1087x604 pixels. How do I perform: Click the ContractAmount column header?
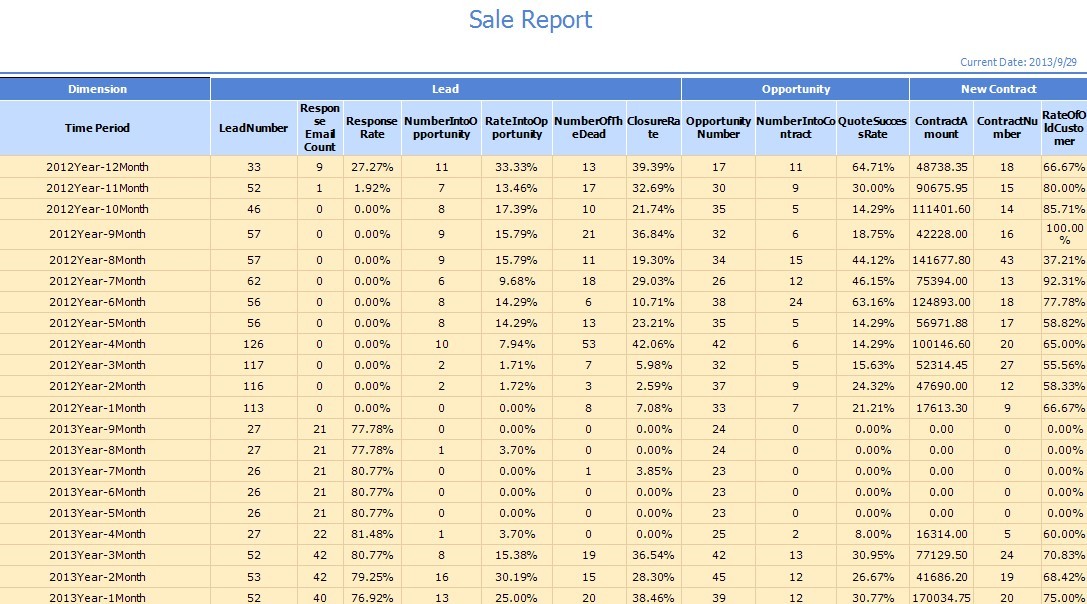click(941, 128)
